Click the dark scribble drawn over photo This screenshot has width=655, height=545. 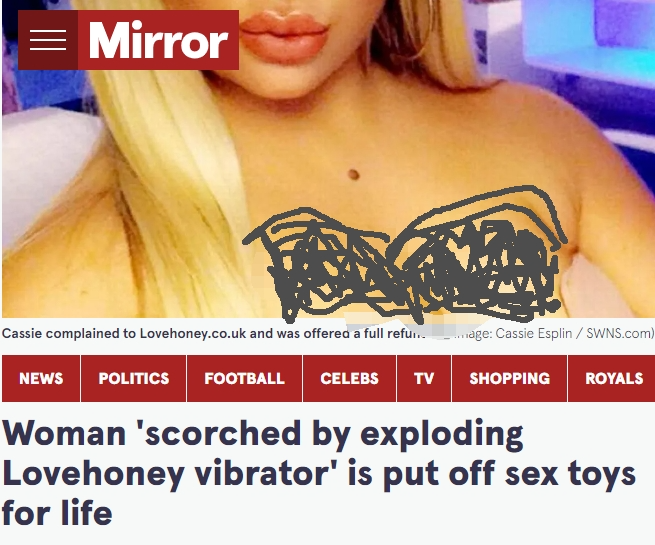(x=403, y=256)
